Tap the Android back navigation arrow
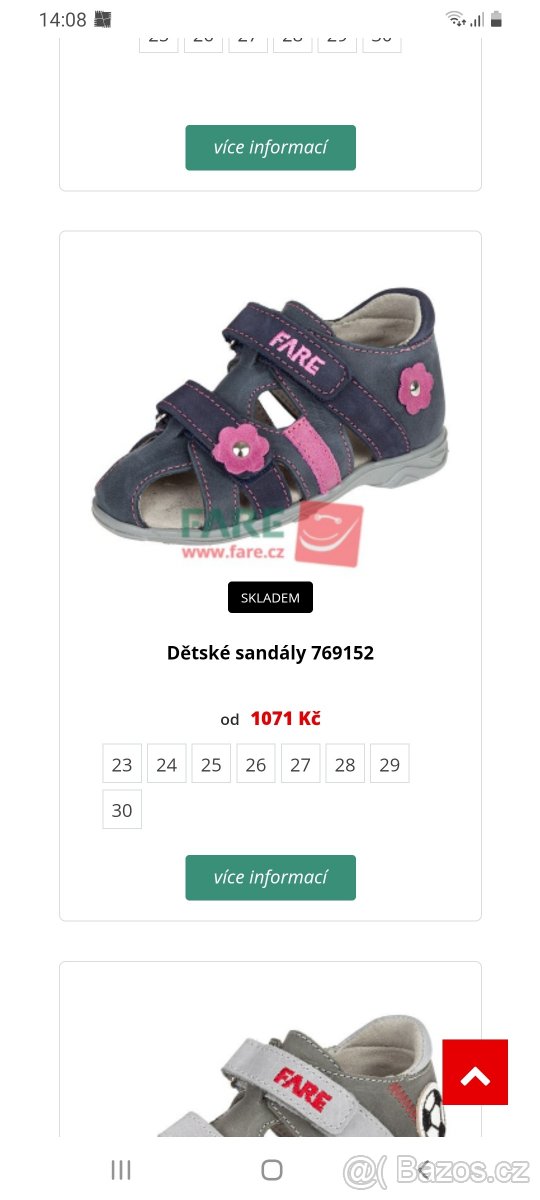The image size is (540, 1200). pos(424,1169)
